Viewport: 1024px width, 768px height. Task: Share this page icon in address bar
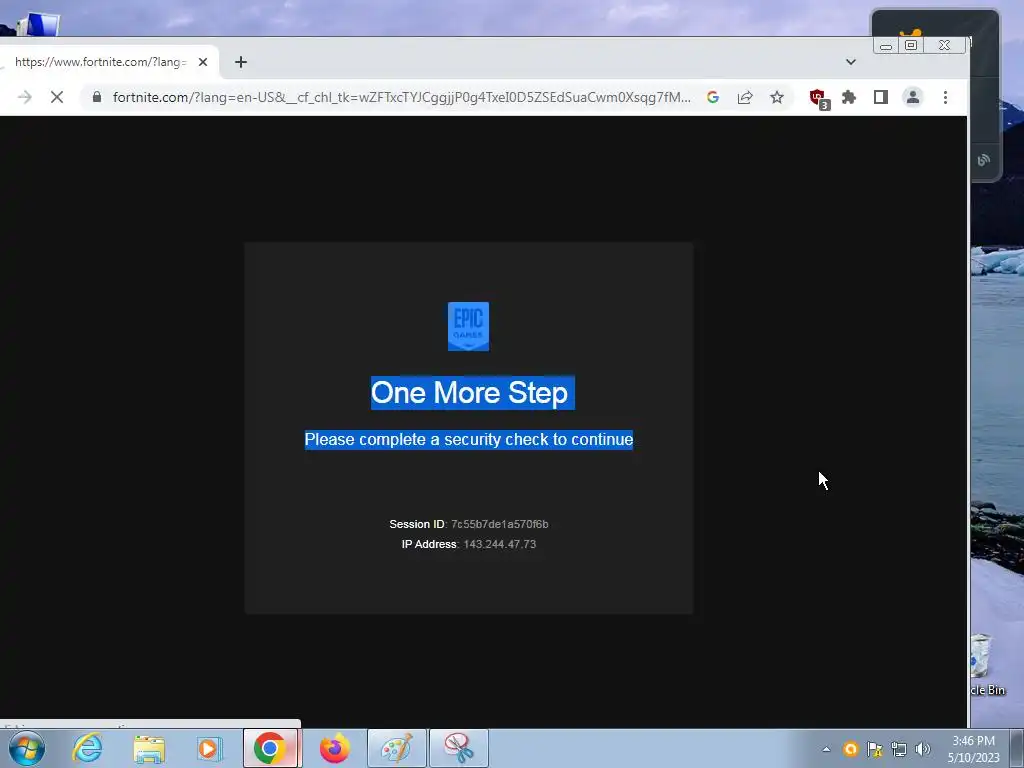click(744, 97)
